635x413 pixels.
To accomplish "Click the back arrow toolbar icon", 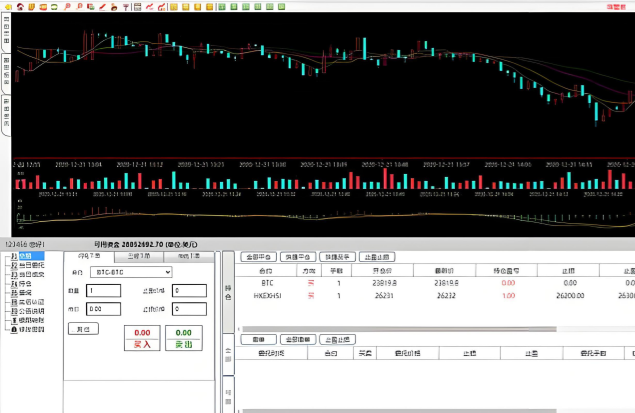I will tap(7, 7).
